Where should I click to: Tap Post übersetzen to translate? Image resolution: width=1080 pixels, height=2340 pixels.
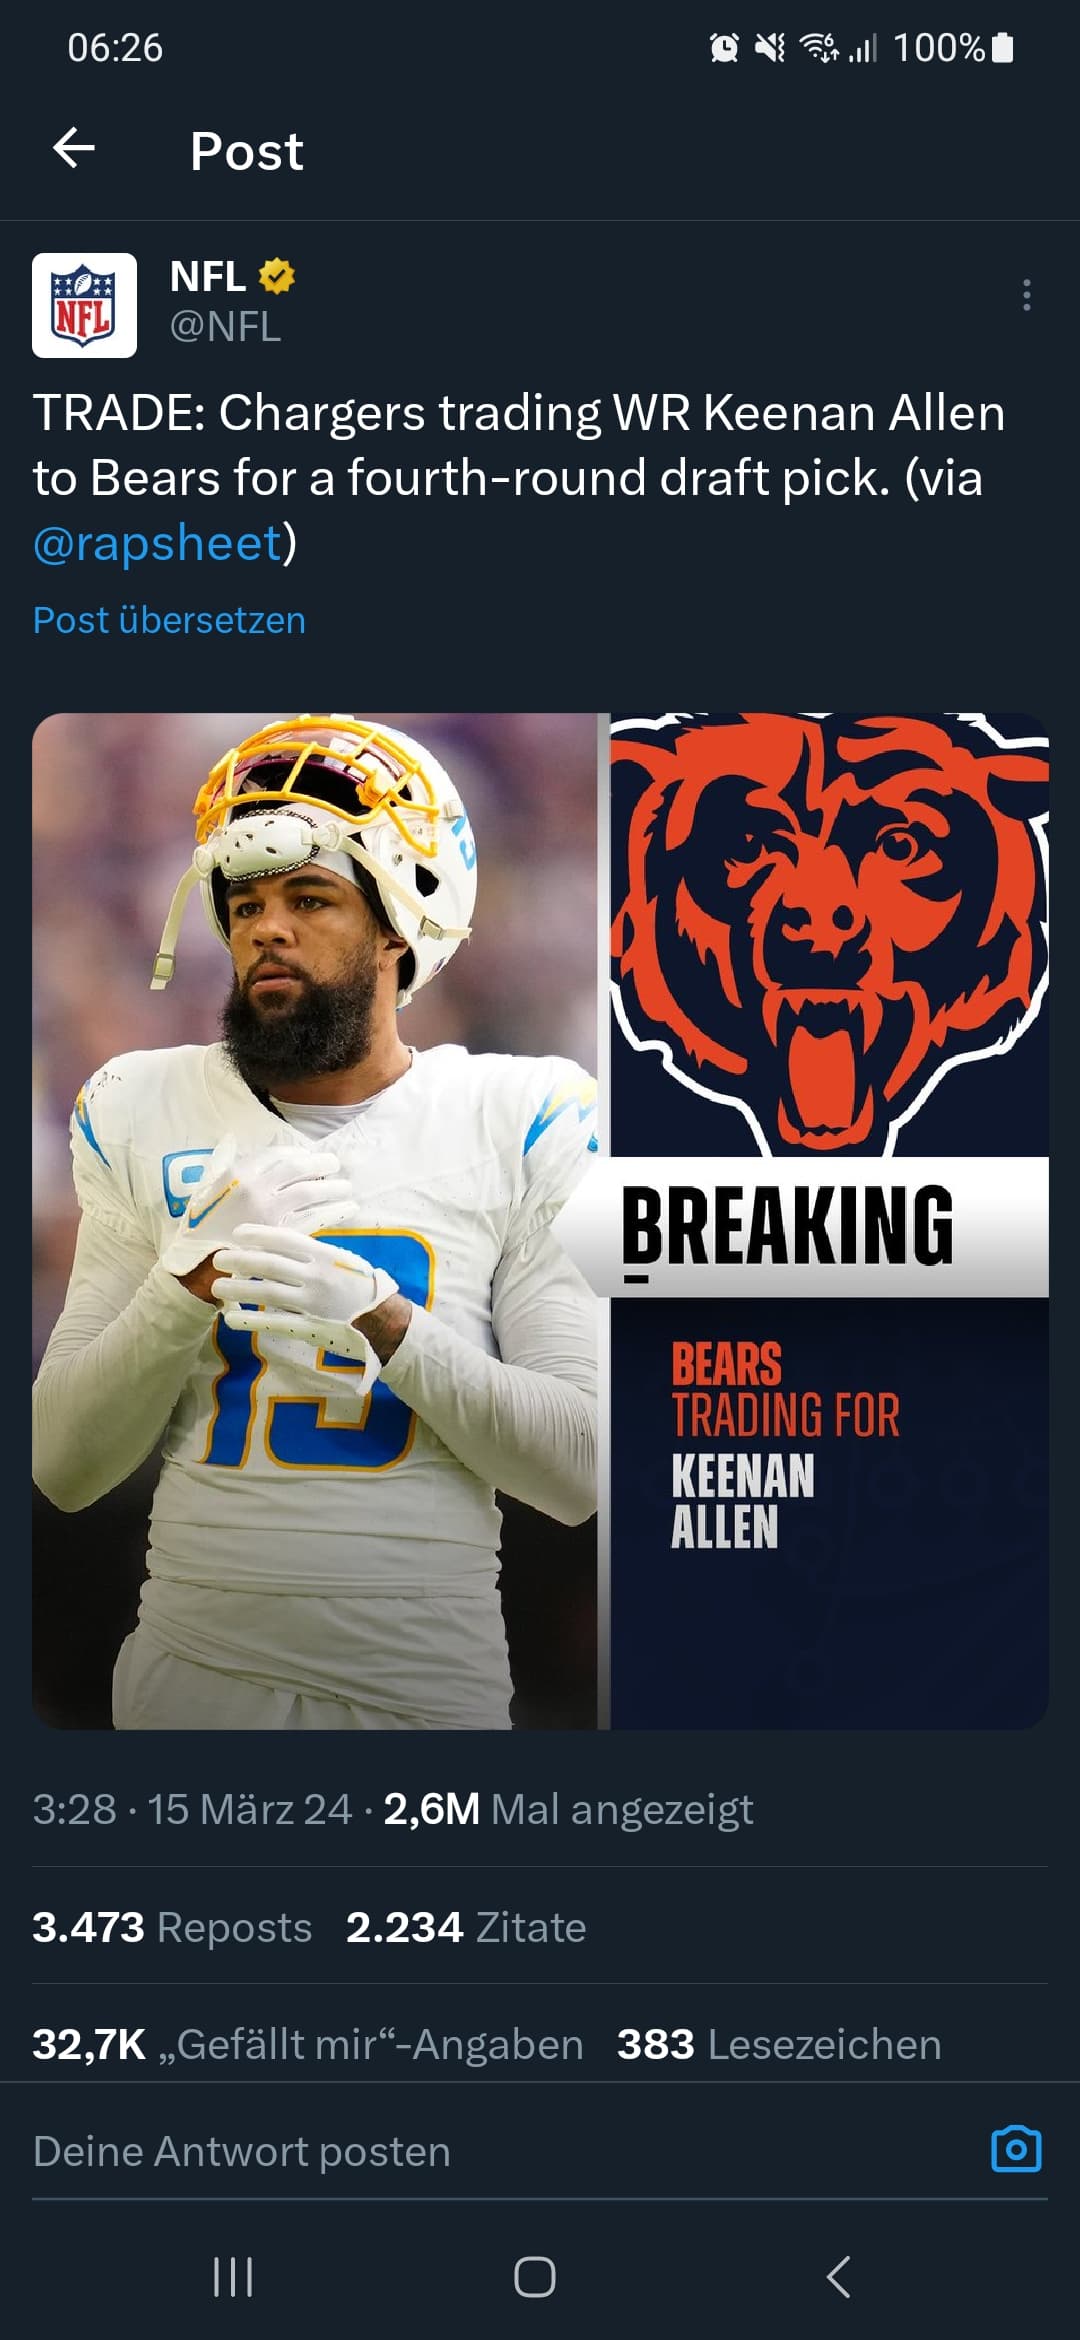(x=169, y=620)
